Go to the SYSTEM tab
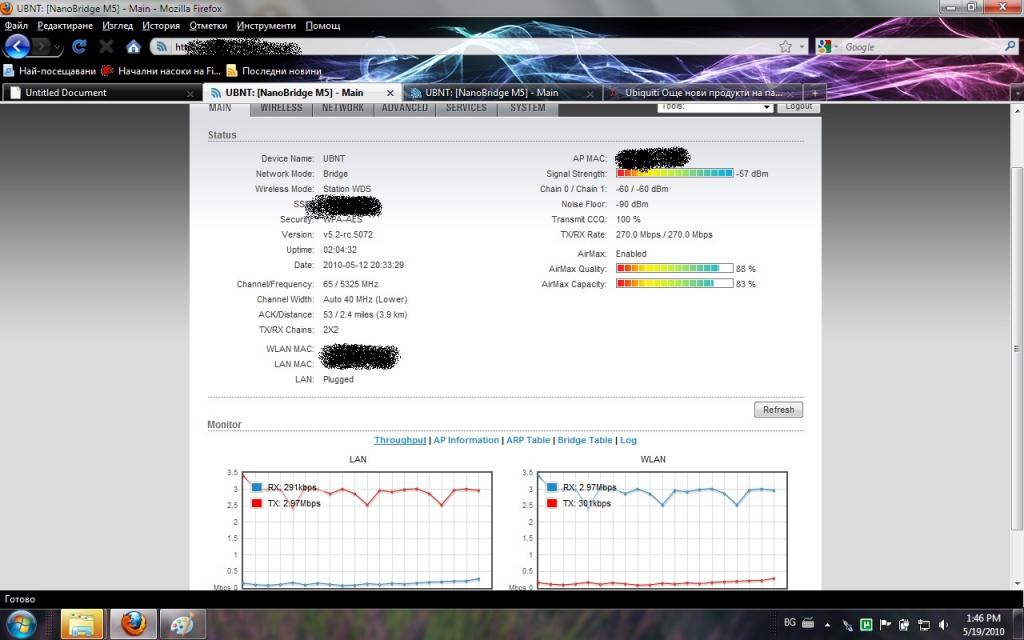 pos(527,108)
